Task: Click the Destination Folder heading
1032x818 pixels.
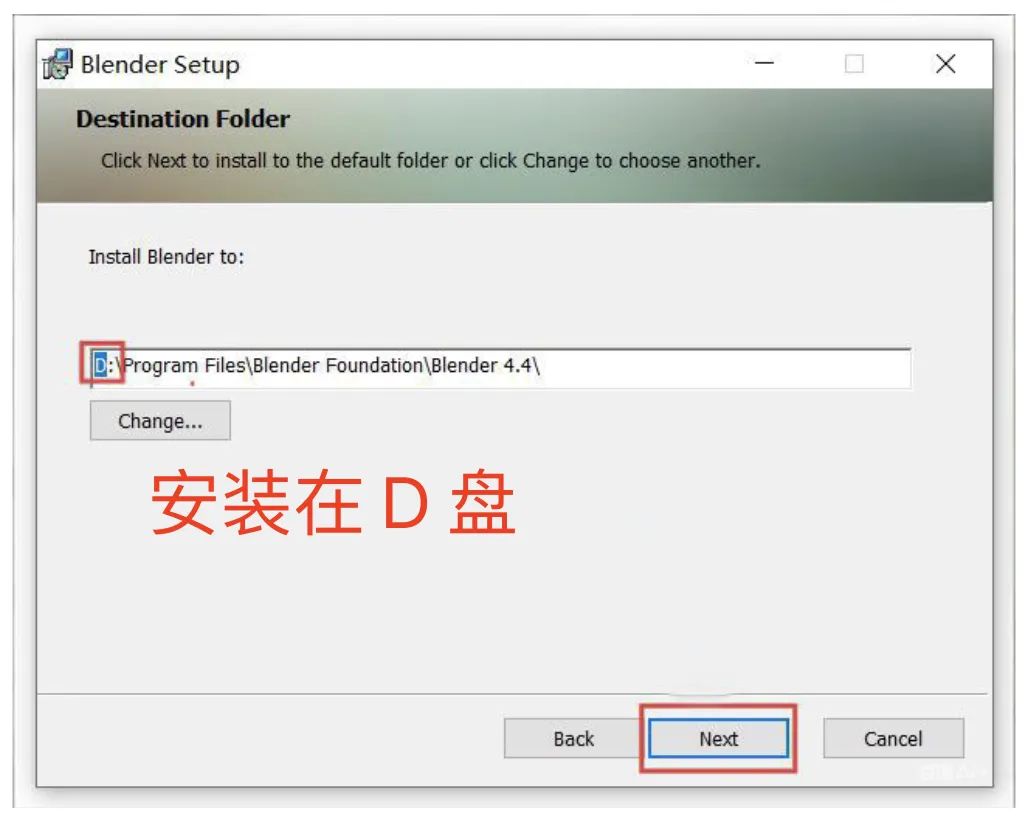Action: 183,119
